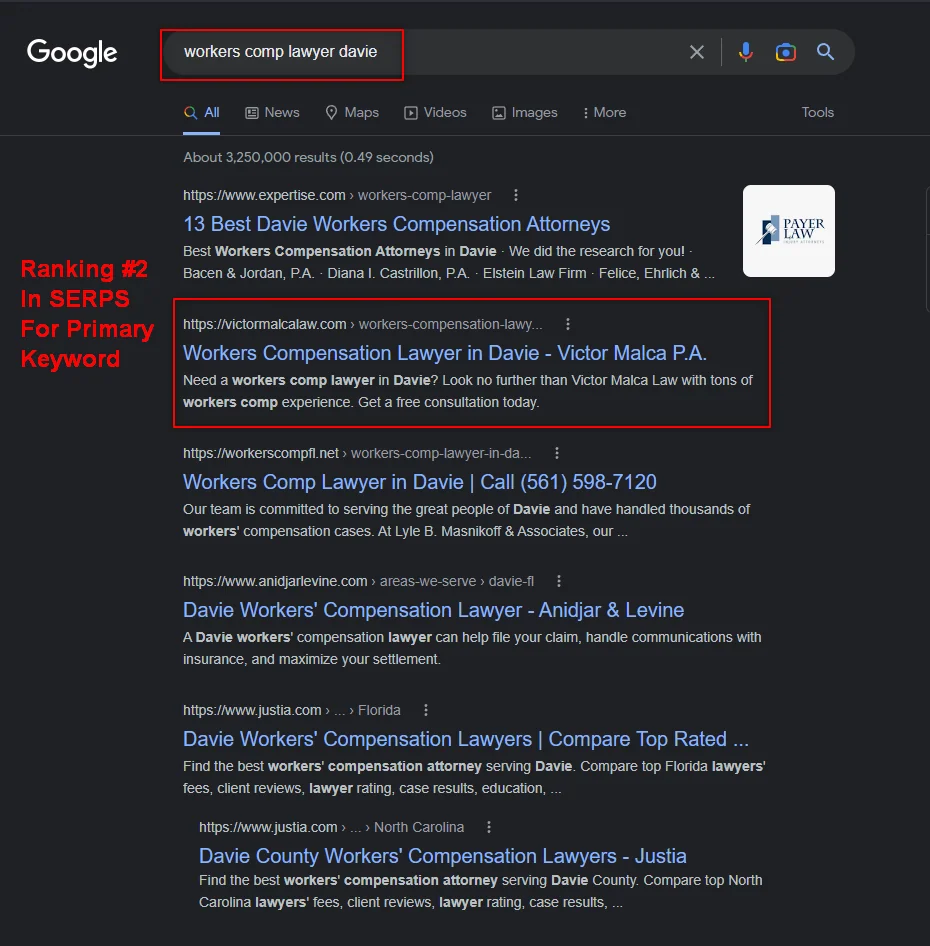This screenshot has height=946, width=930.
Task: Click the Payer Law thumbnail image
Action: [789, 231]
